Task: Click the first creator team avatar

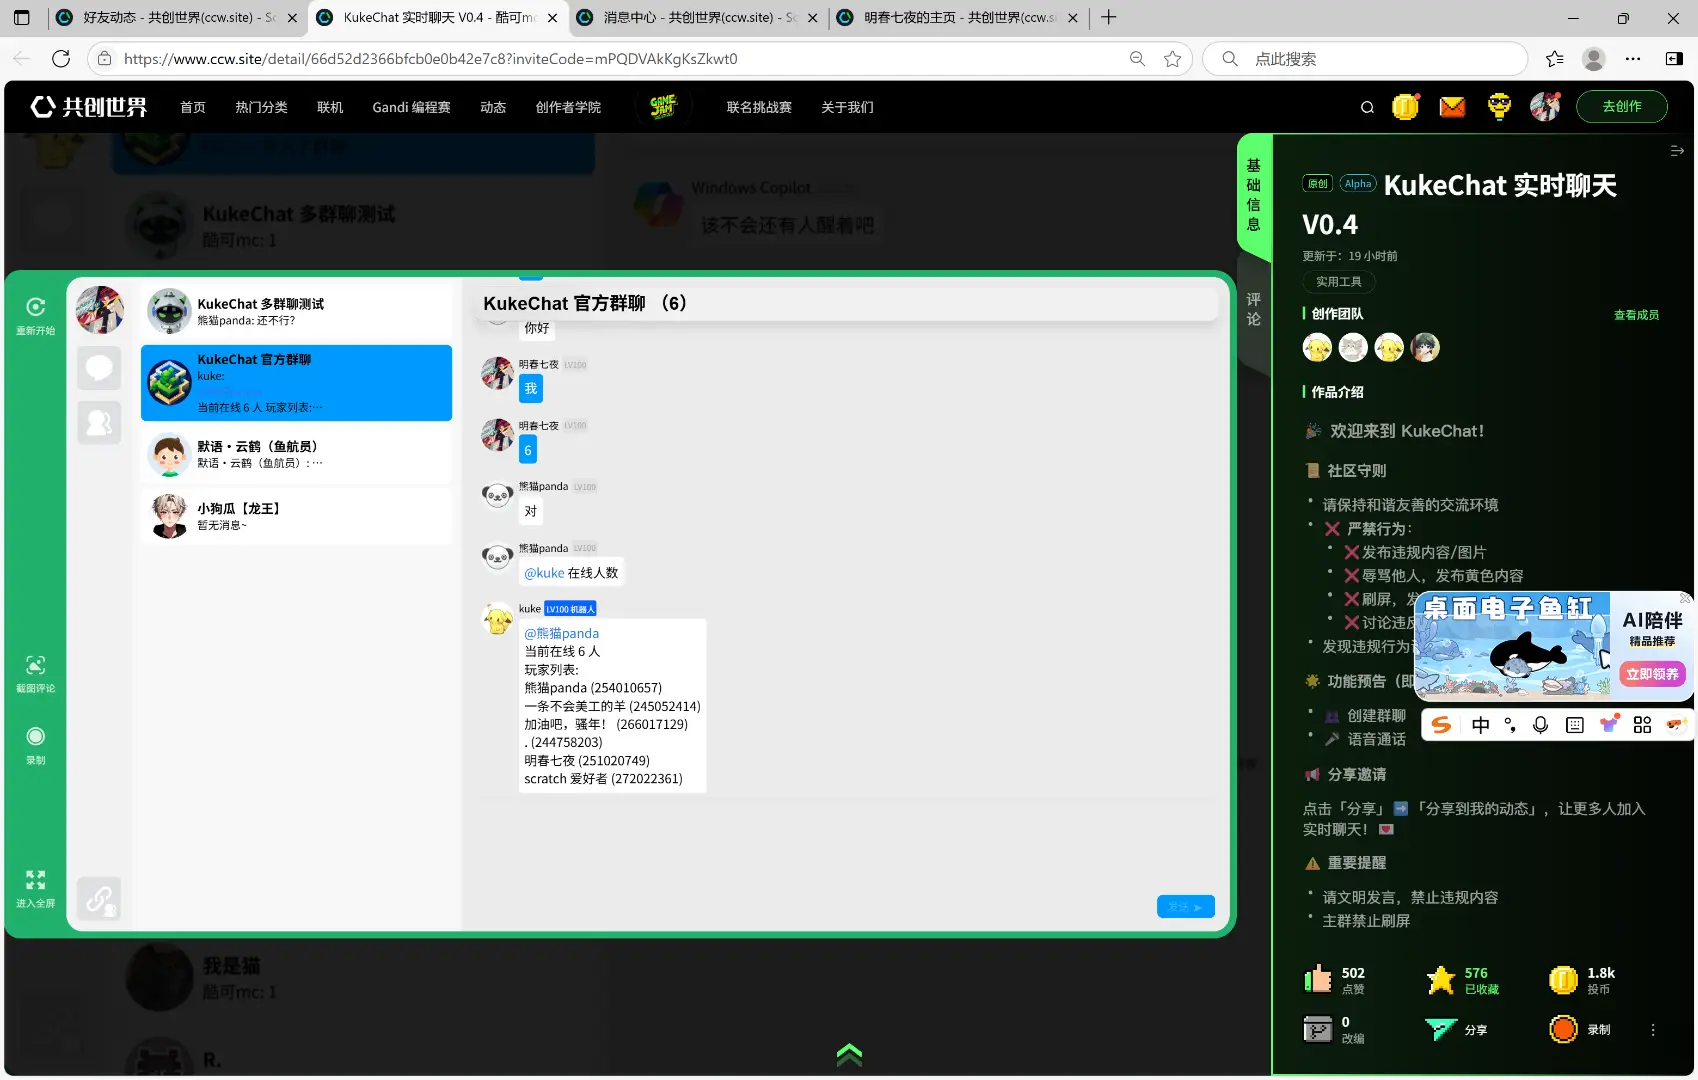Action: click(x=1317, y=347)
